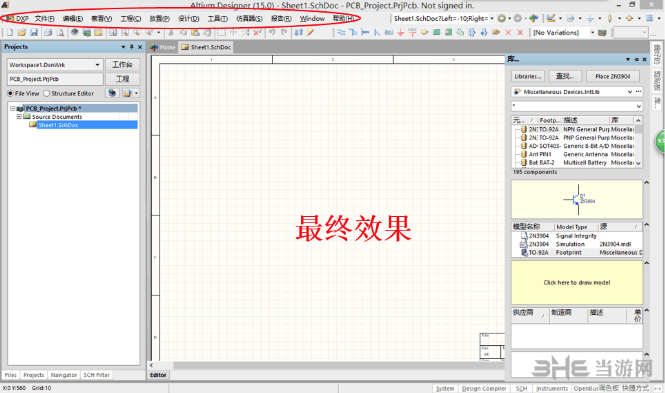665x393 pixels.
Task: Collapse the PCB_Project.PrjPcb tree node
Action: tap(13, 109)
